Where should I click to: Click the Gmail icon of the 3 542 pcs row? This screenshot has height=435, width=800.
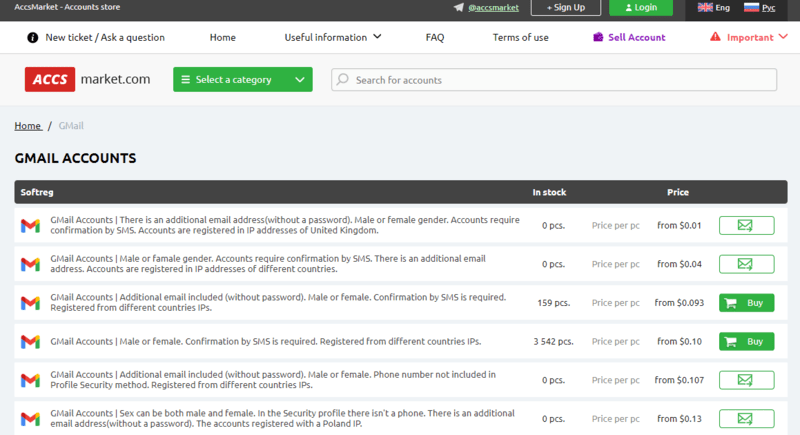click(31, 342)
